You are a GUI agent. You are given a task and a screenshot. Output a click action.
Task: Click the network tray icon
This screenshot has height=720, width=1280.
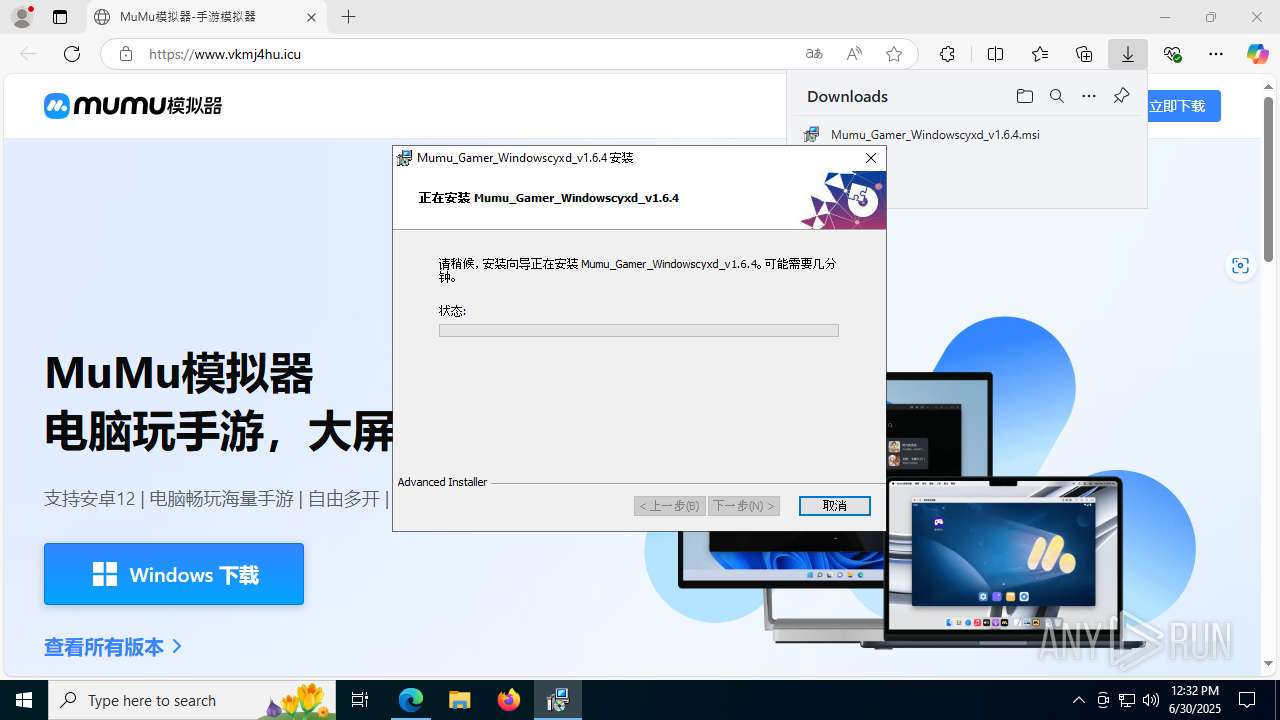tap(1126, 700)
